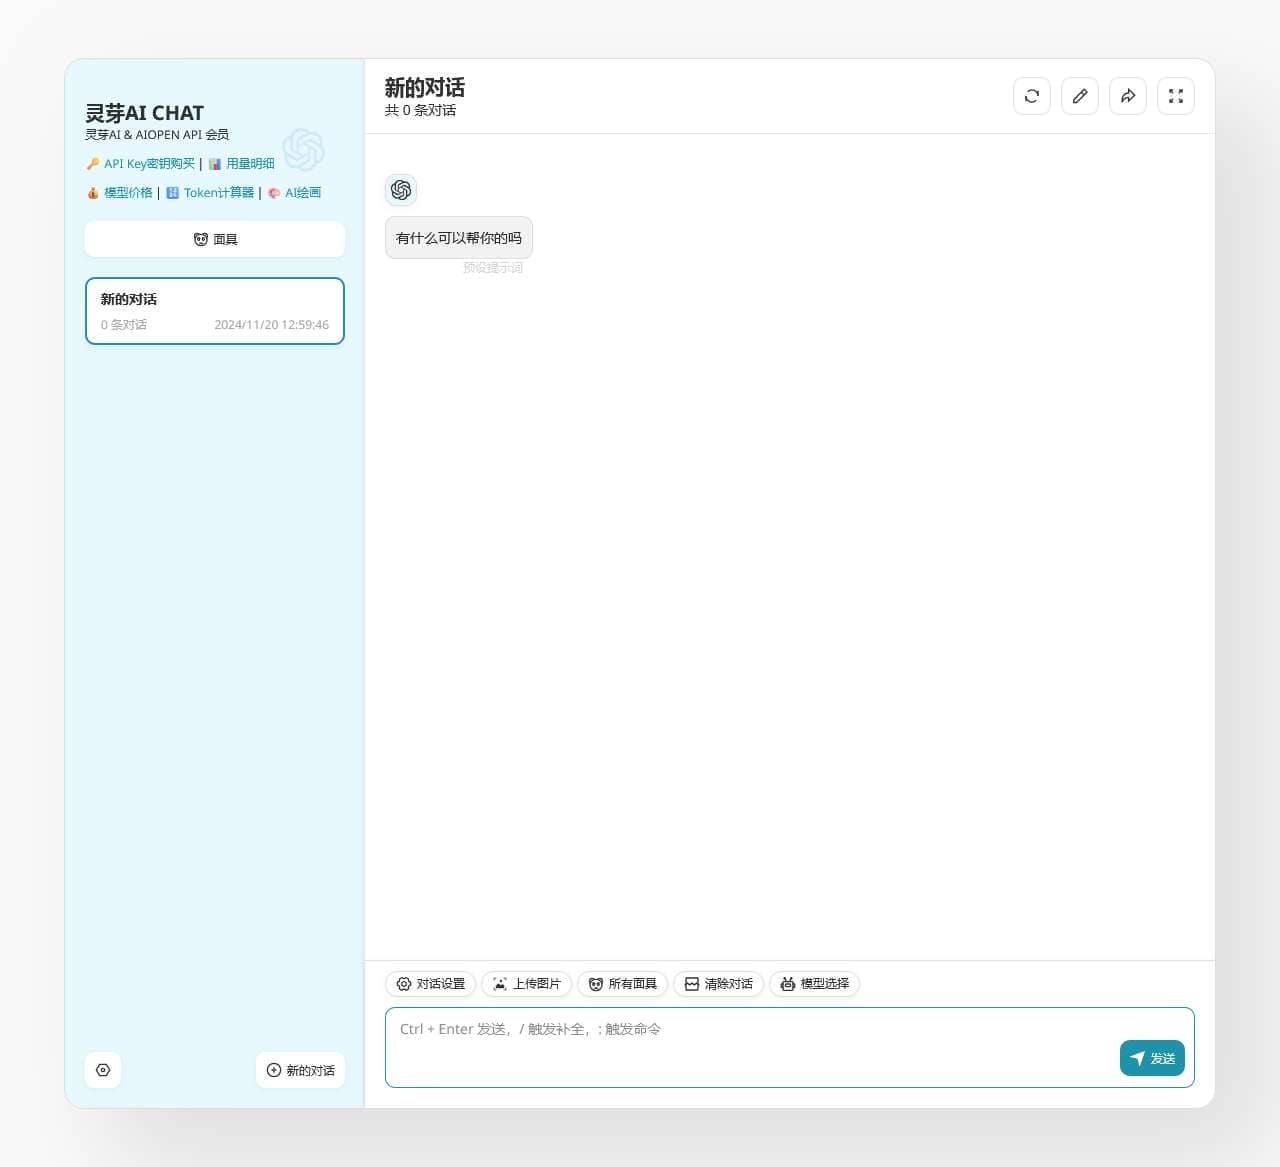The height and width of the screenshot is (1167, 1280).
Task: Open the API Key密钥购买 link
Action: pos(141,164)
